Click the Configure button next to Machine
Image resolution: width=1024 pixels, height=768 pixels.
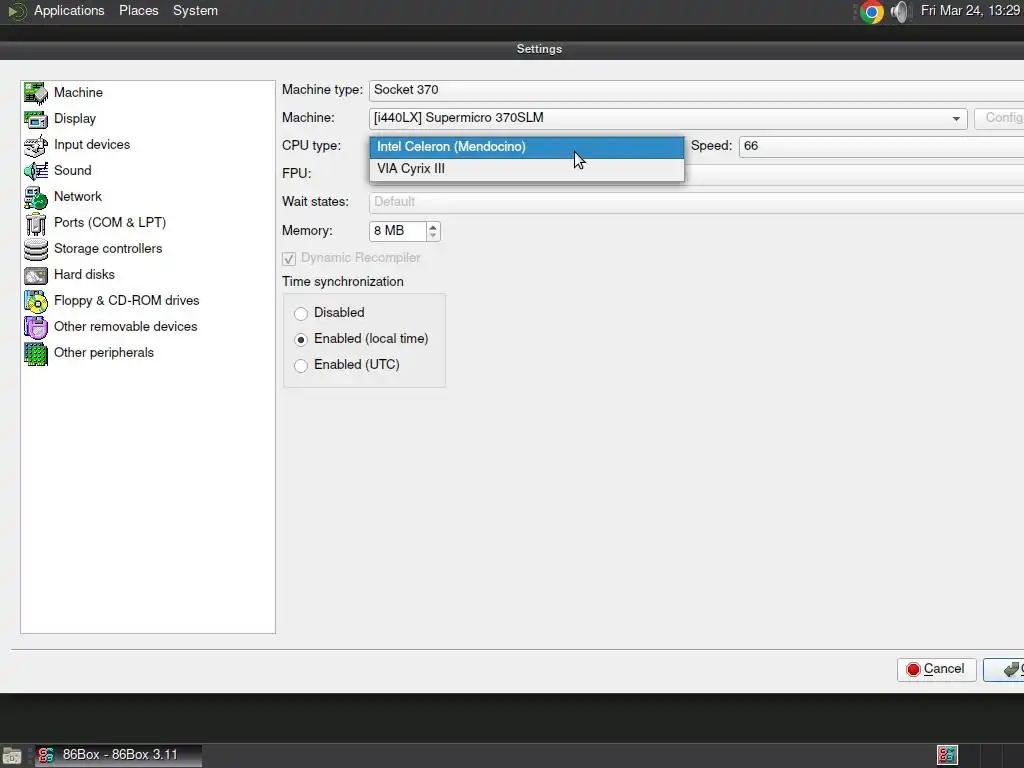click(999, 118)
